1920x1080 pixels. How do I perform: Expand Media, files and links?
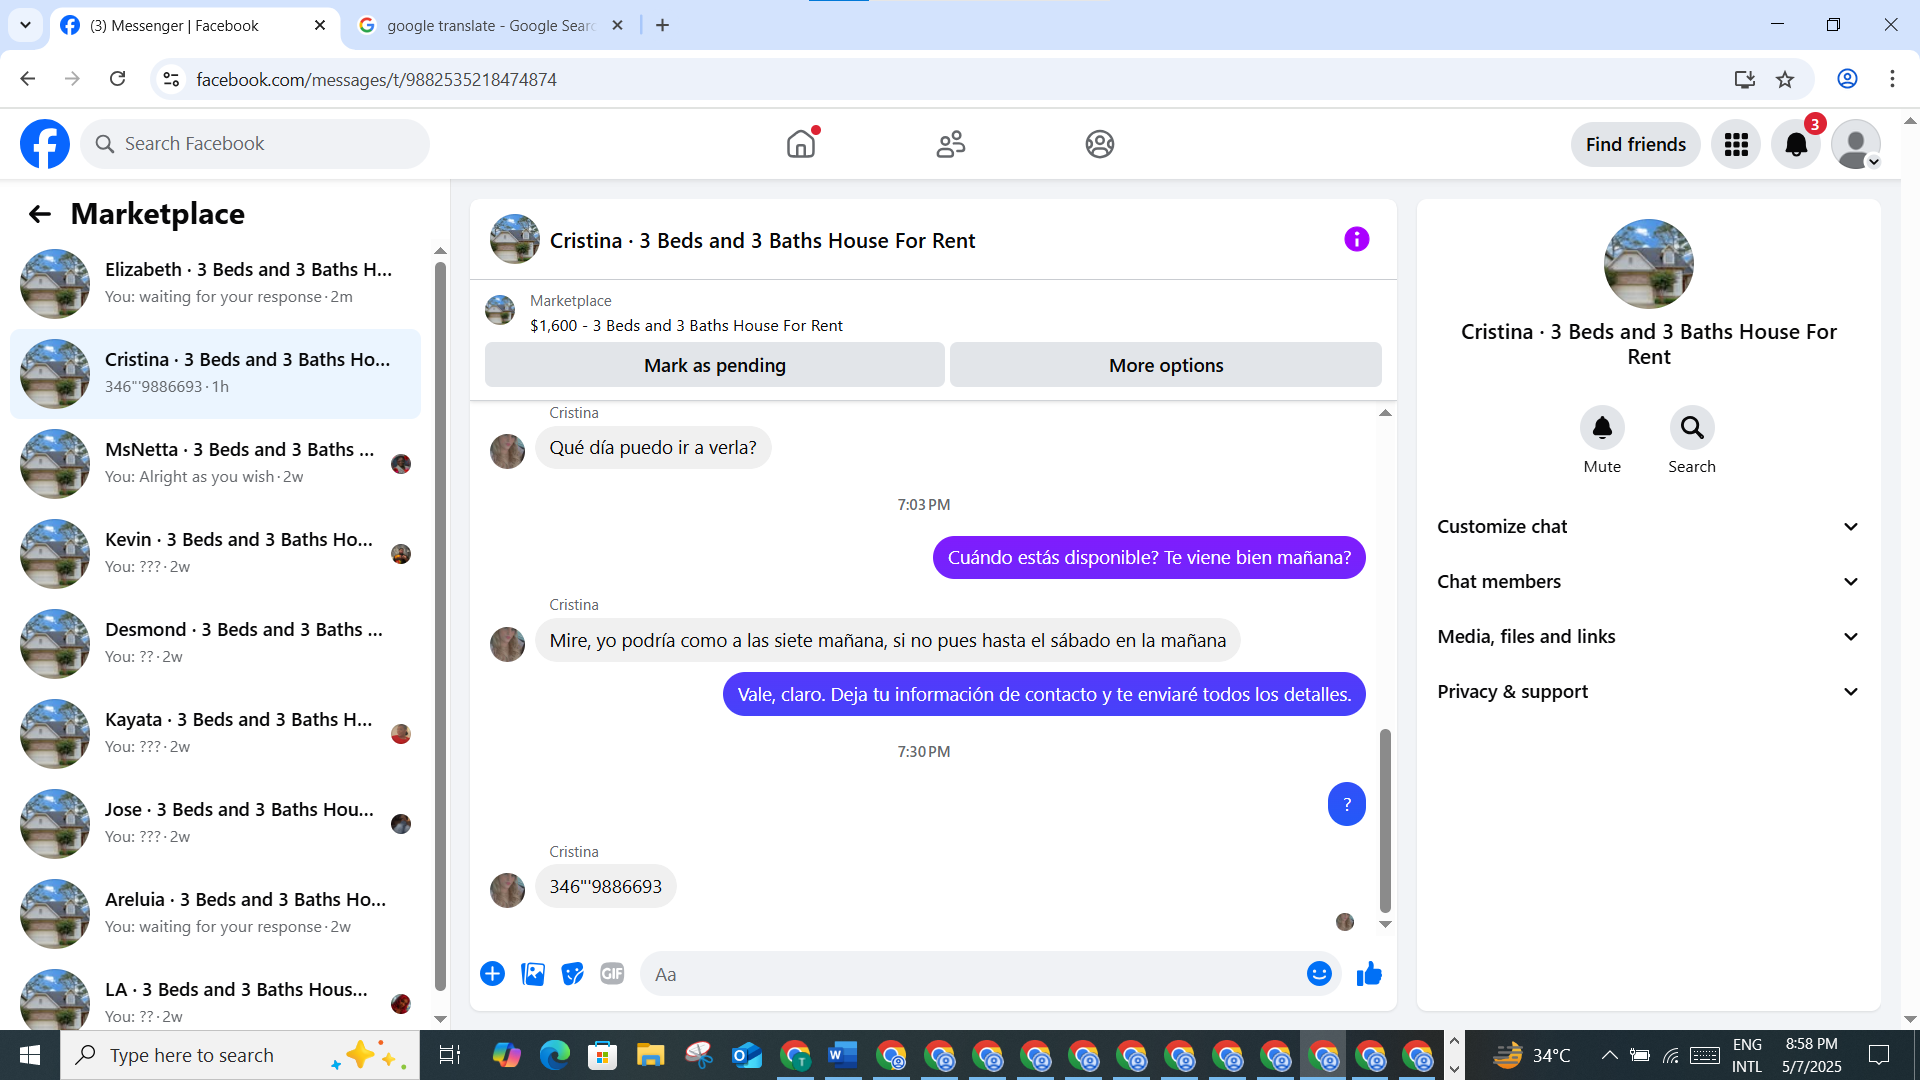pyautogui.click(x=1648, y=637)
